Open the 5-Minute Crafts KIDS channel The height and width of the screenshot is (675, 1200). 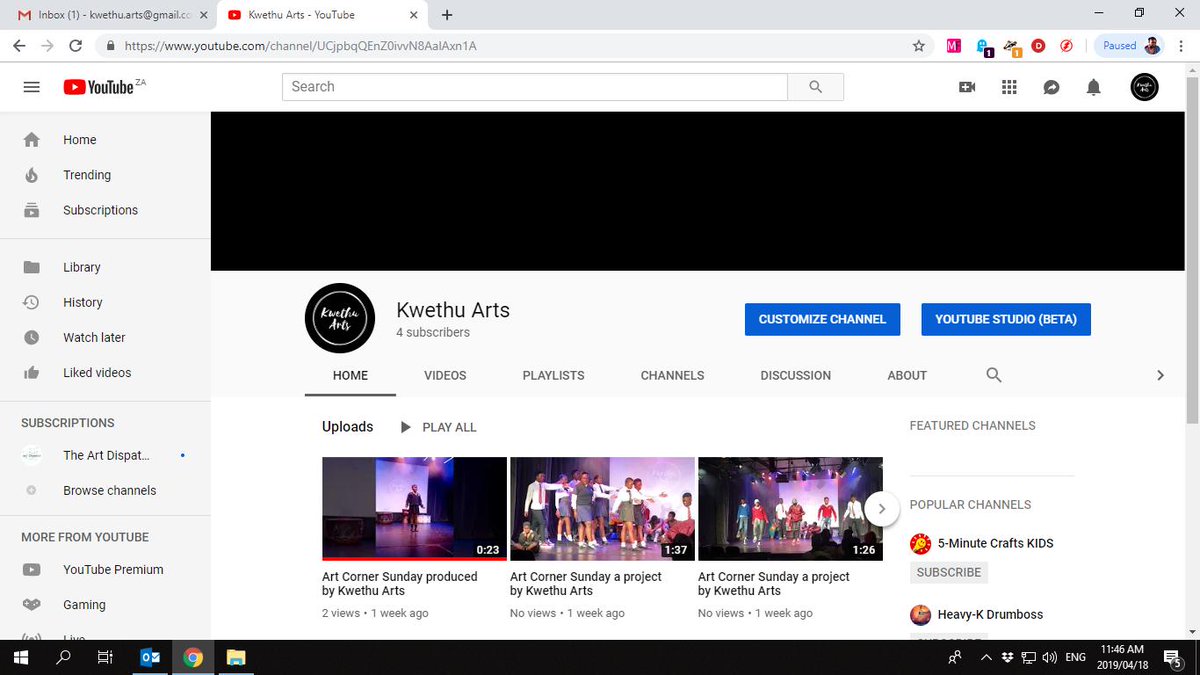click(x=995, y=544)
